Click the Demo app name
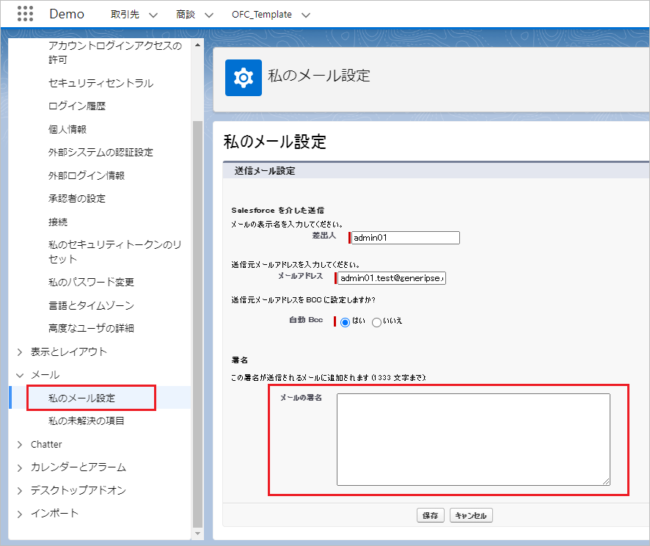This screenshot has width=650, height=546. point(67,14)
